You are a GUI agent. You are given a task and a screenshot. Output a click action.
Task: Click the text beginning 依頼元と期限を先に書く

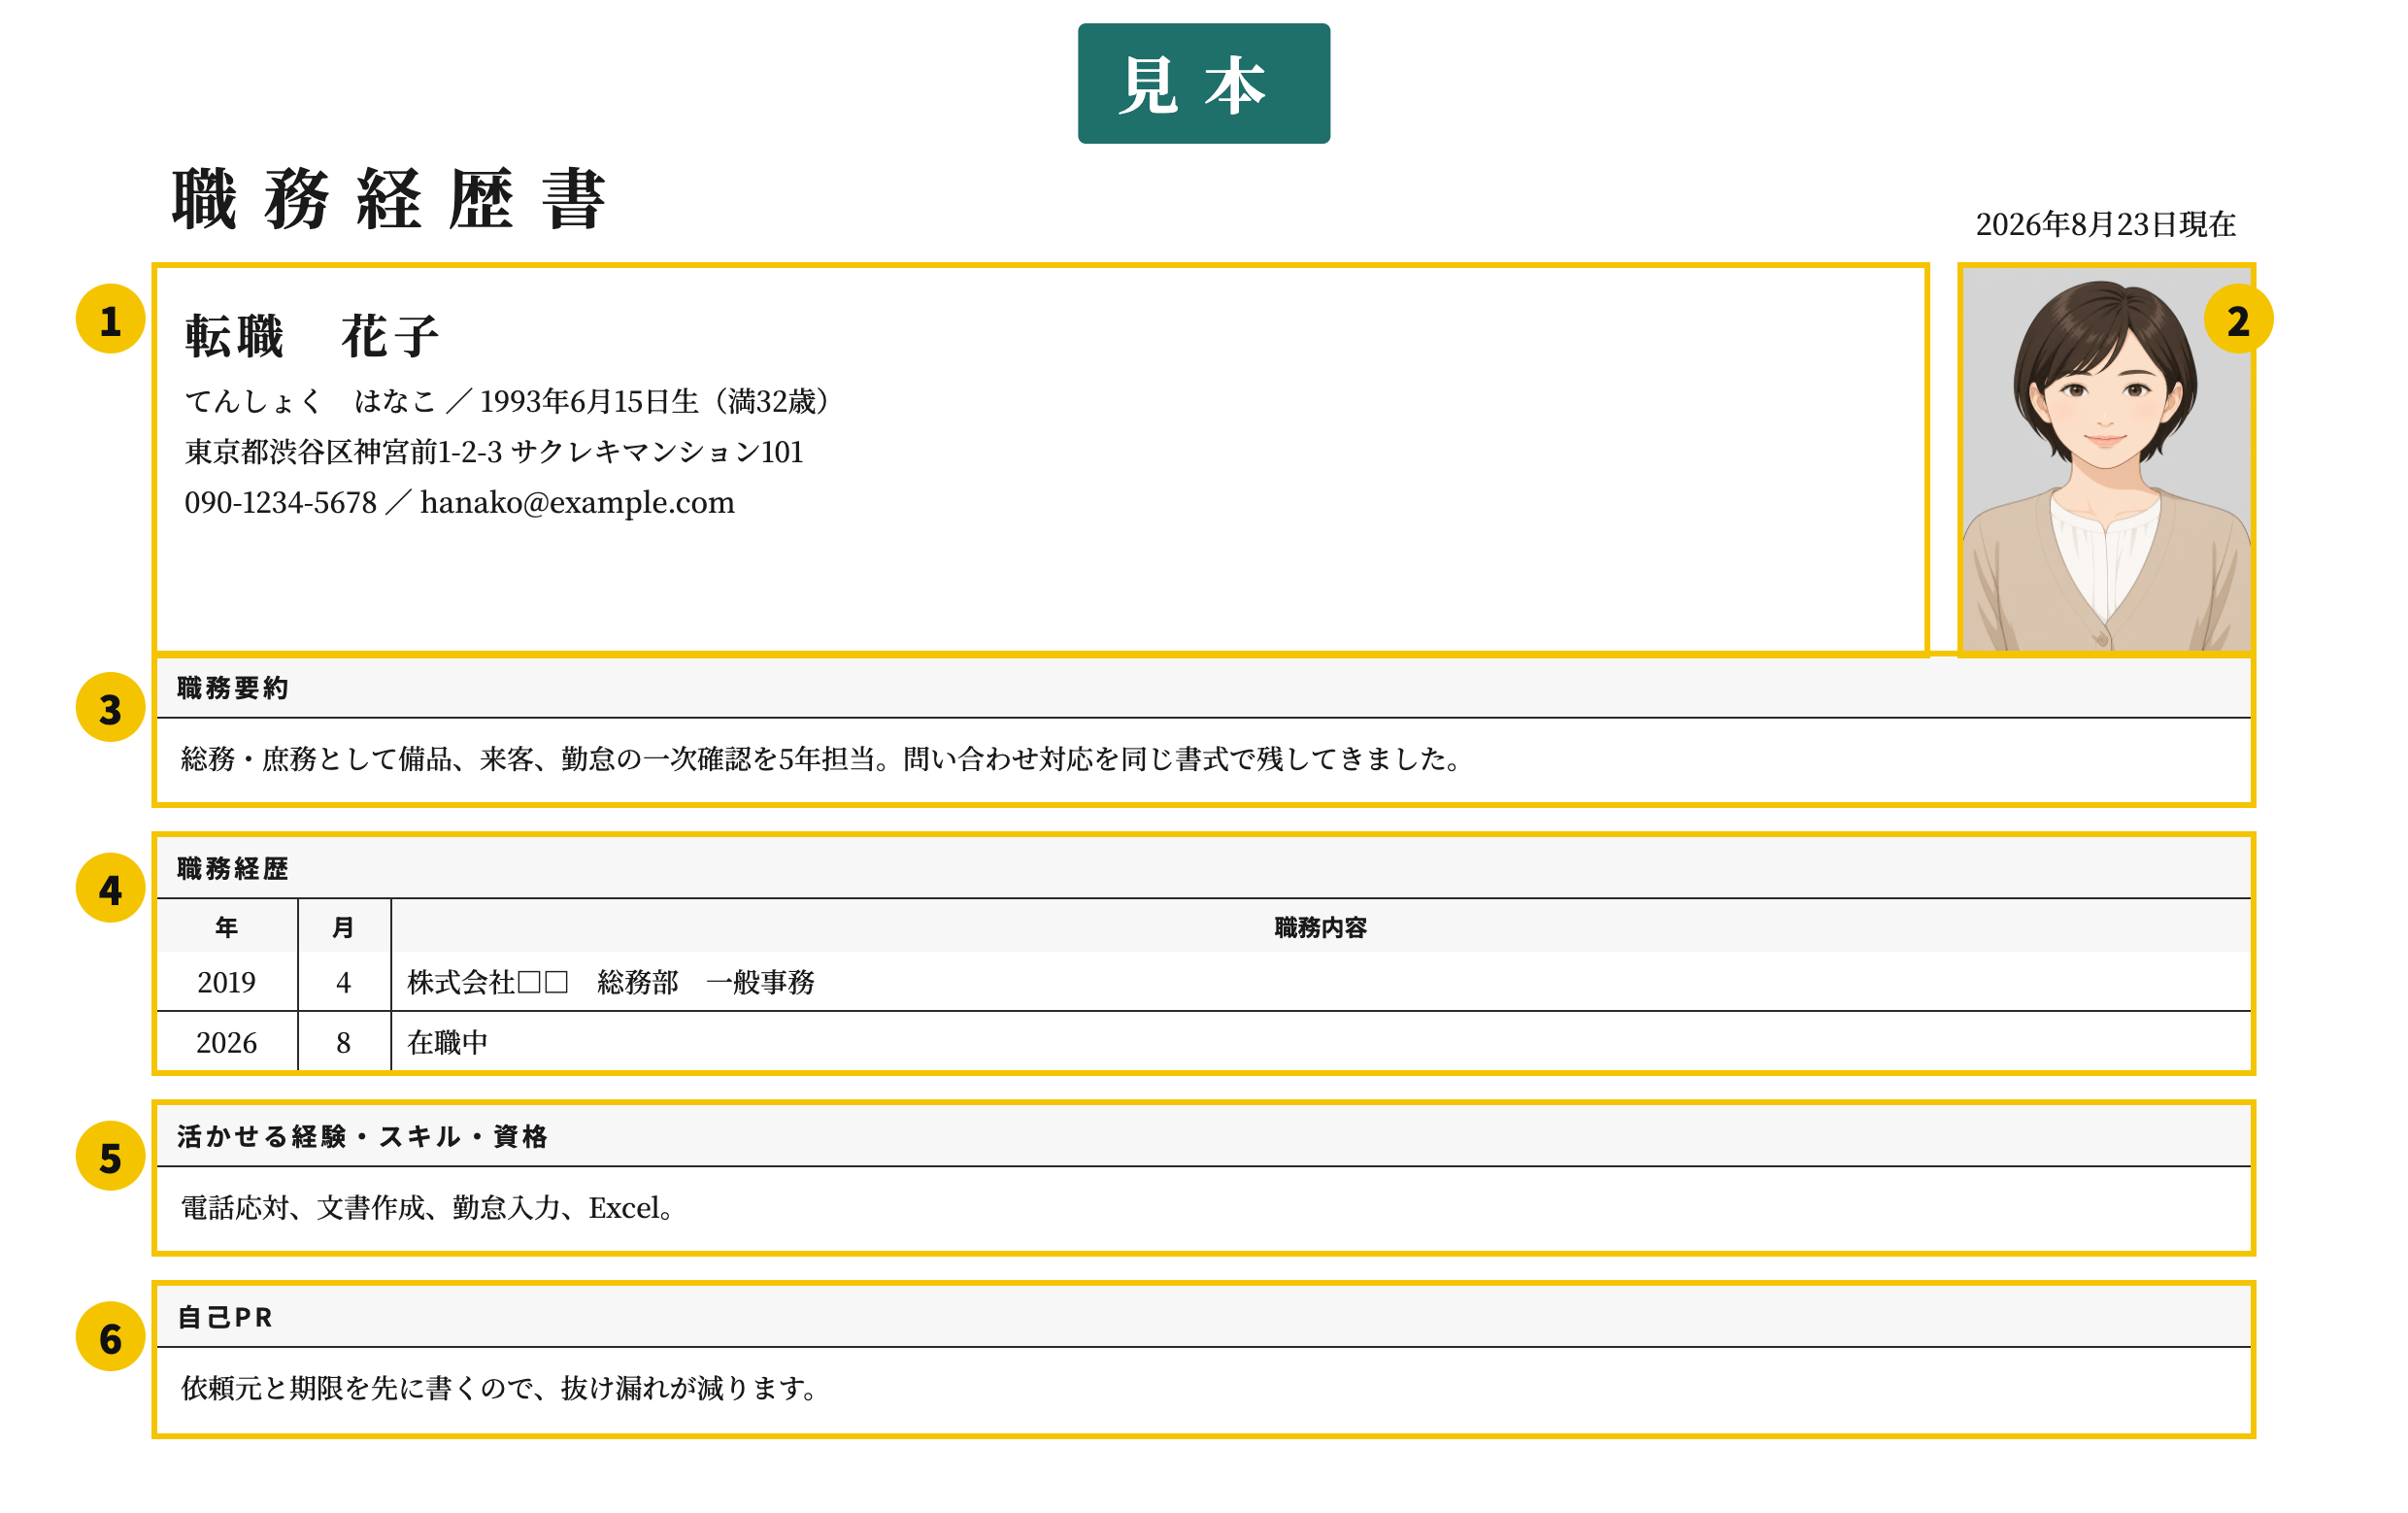point(500,1388)
